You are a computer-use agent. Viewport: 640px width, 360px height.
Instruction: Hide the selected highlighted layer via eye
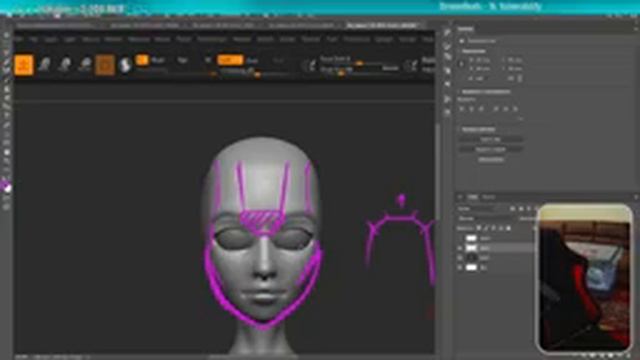click(460, 248)
